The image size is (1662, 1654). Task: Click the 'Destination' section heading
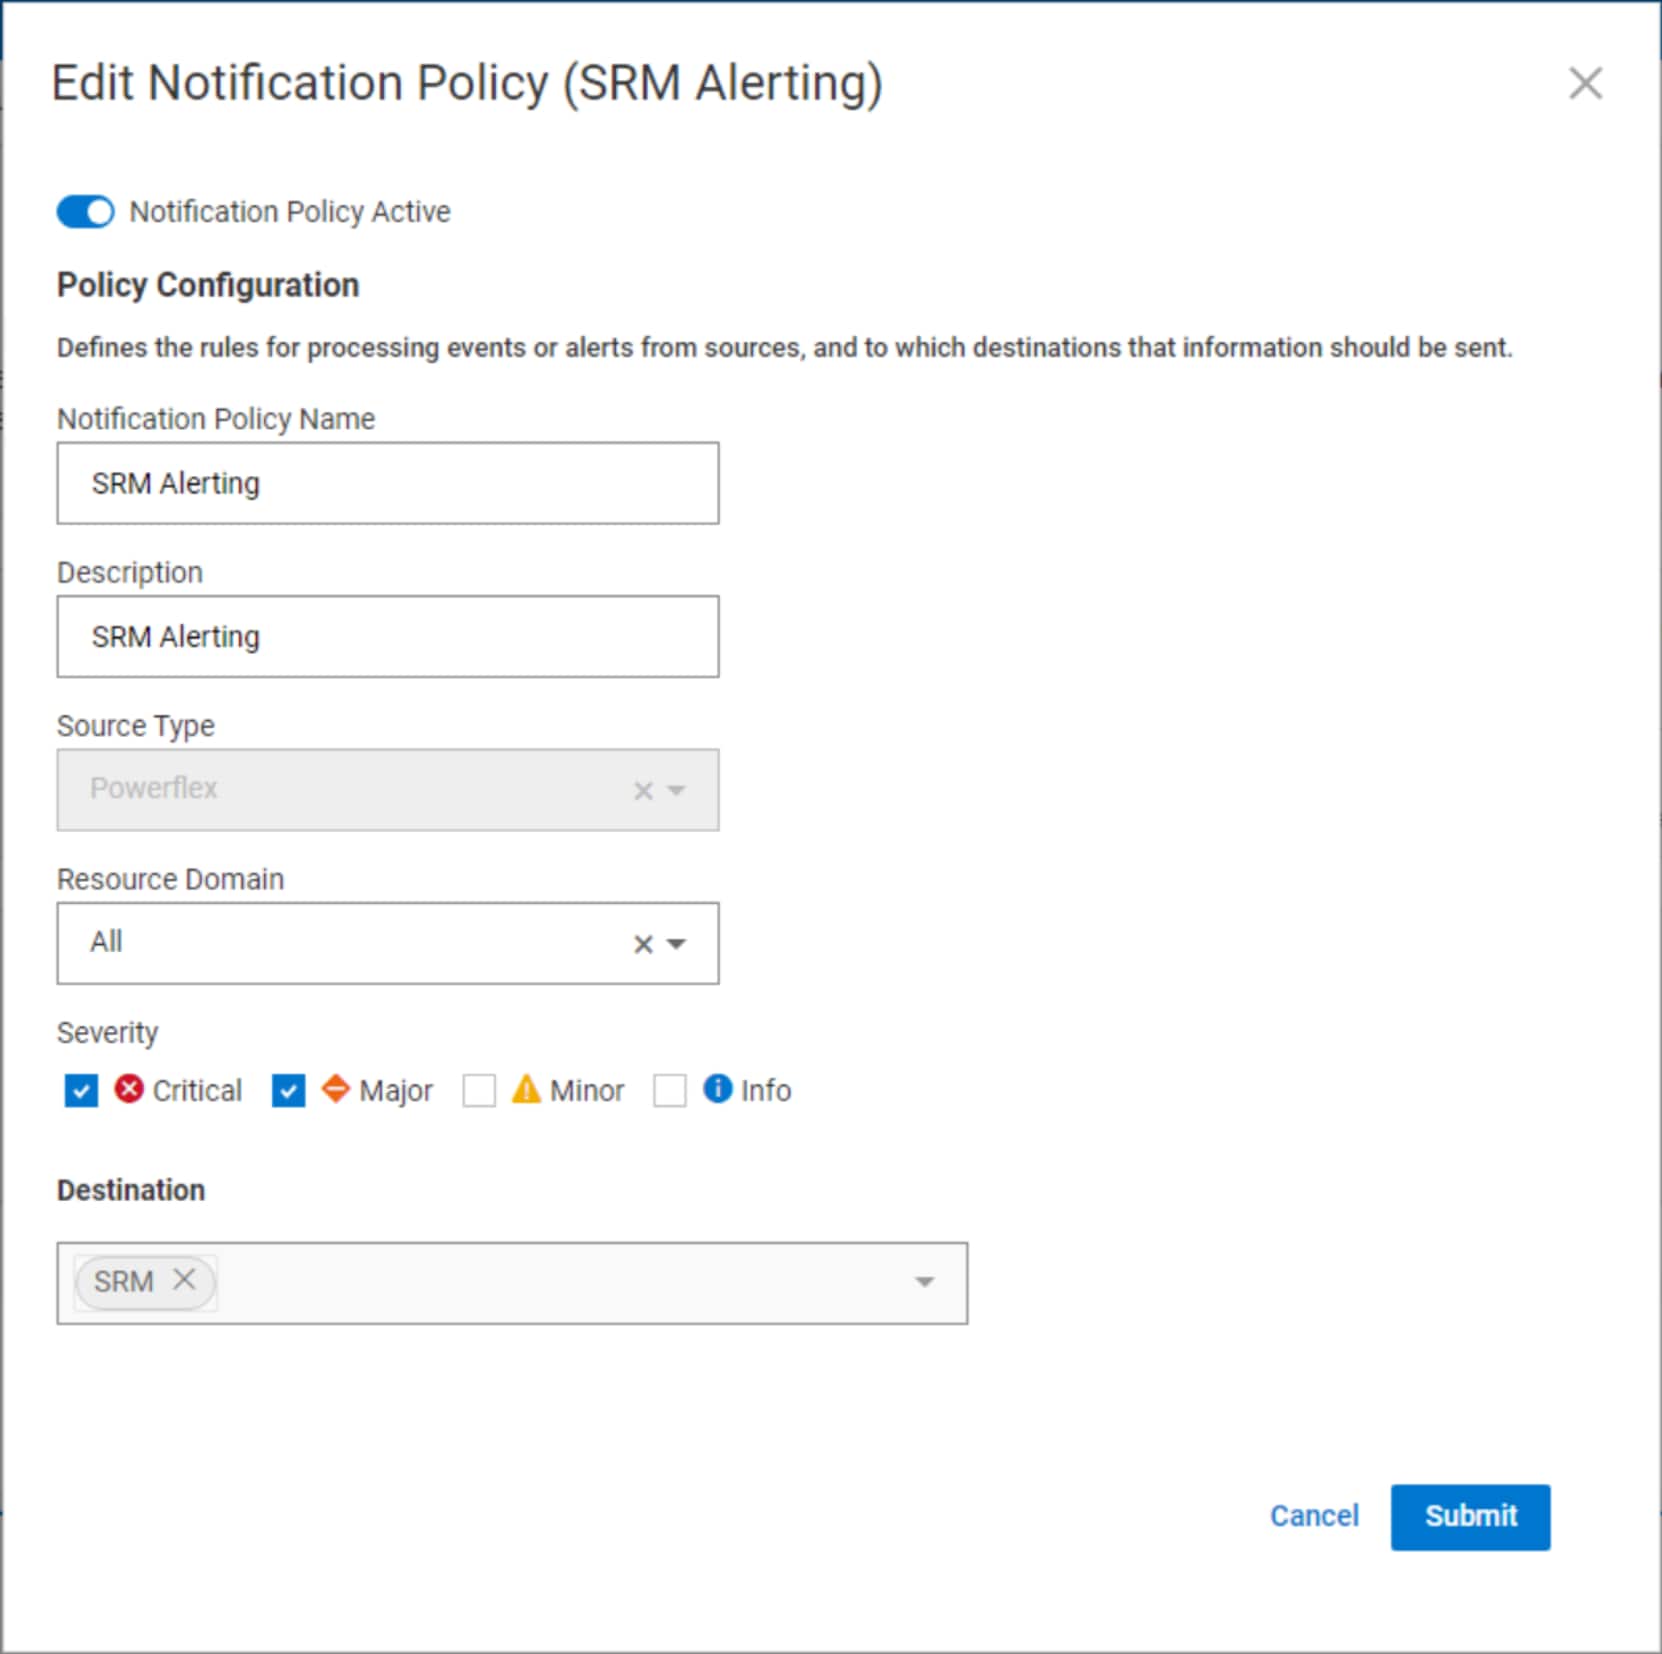(x=131, y=1190)
